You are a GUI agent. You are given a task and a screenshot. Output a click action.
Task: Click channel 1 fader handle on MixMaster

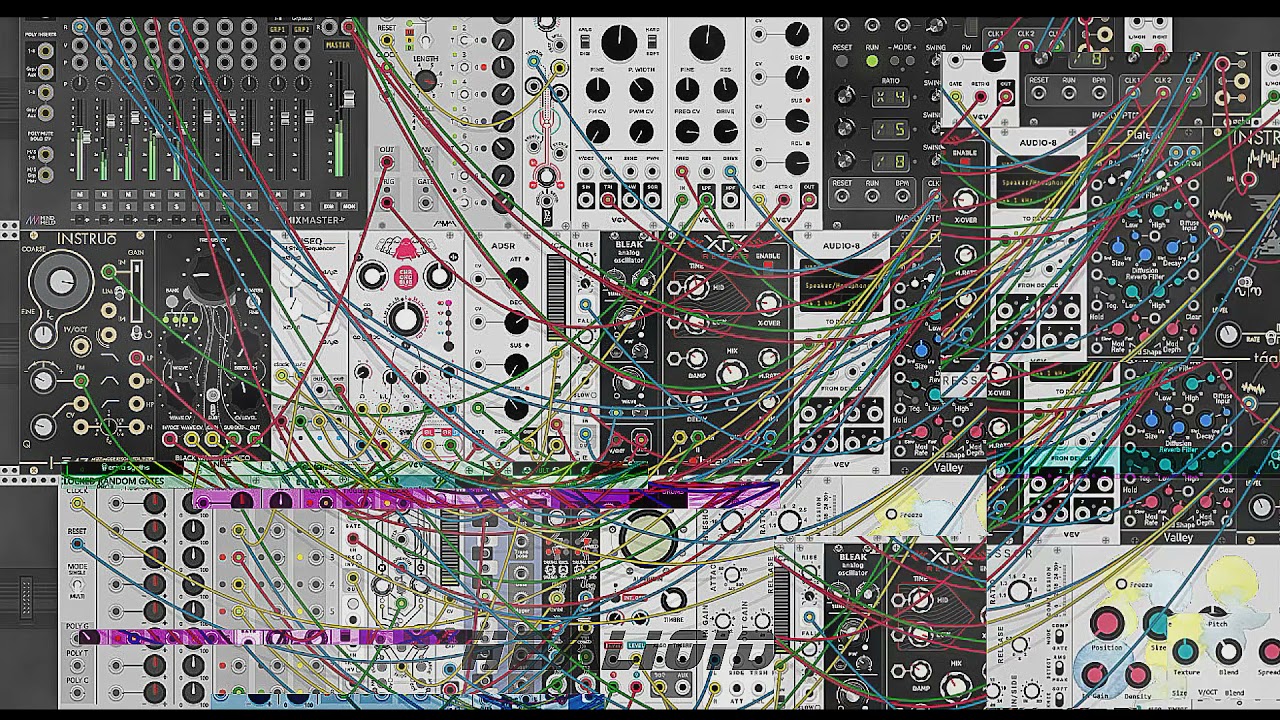pyautogui.click(x=86, y=137)
